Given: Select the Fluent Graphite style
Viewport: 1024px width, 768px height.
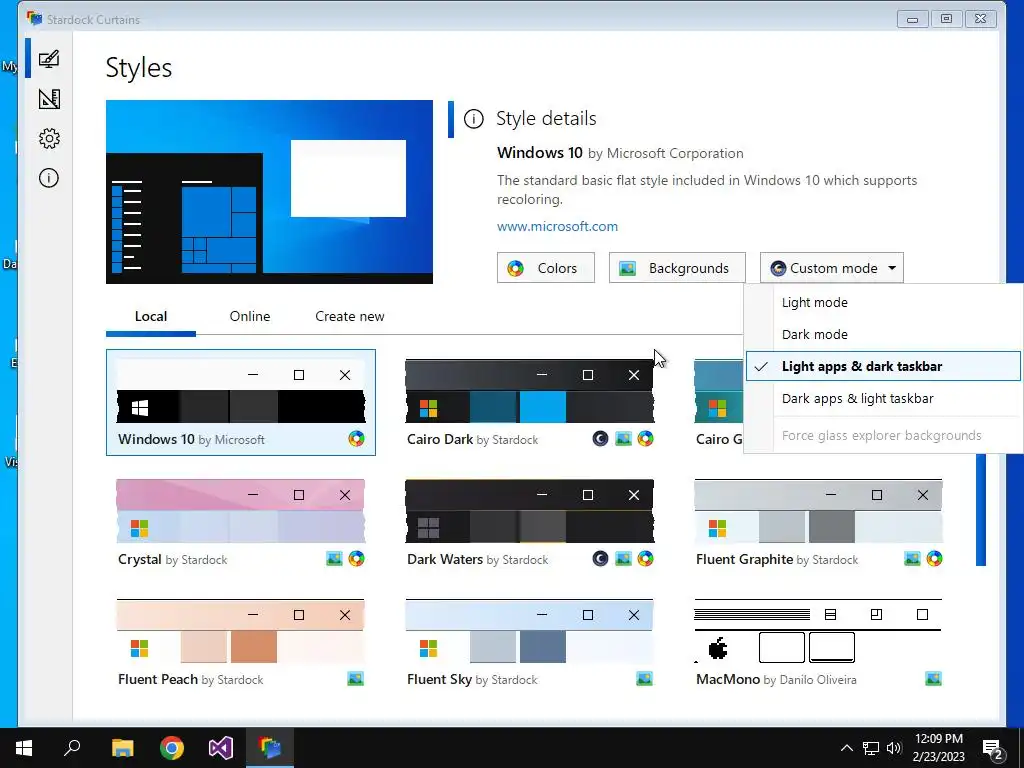Looking at the screenshot, I should (x=818, y=522).
